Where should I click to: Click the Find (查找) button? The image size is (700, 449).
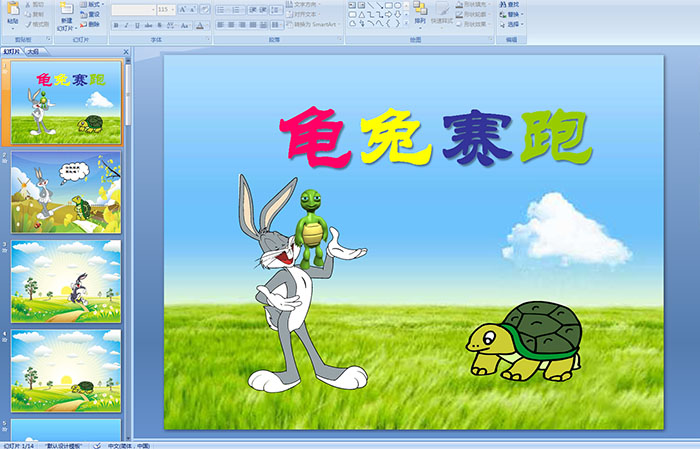[x=509, y=4]
